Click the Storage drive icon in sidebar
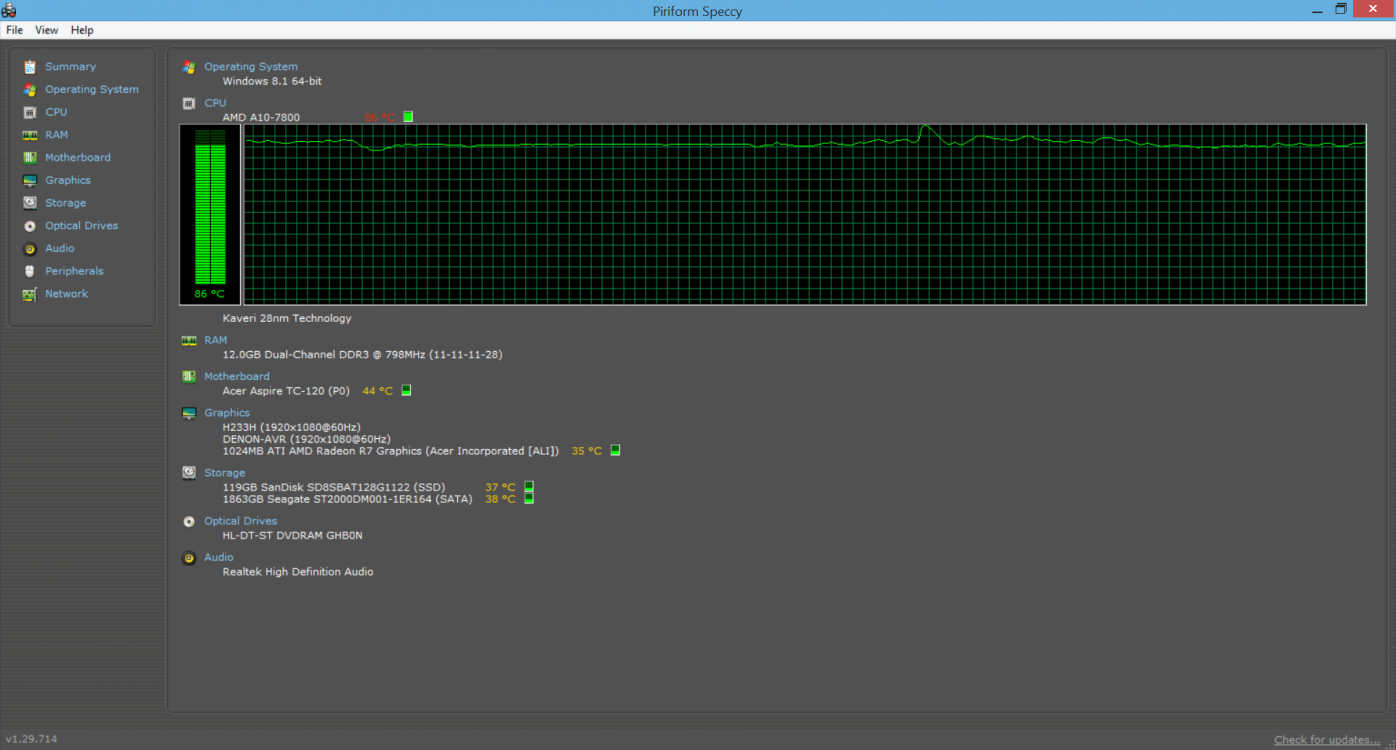1396x750 pixels. (x=30, y=203)
